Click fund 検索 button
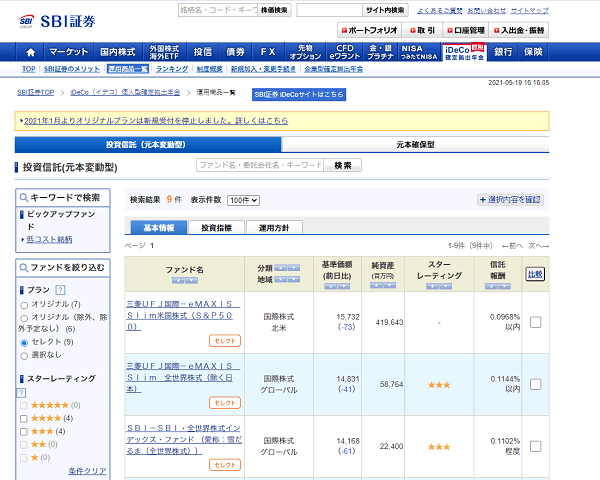The width and height of the screenshot is (600, 480). pyautogui.click(x=342, y=165)
